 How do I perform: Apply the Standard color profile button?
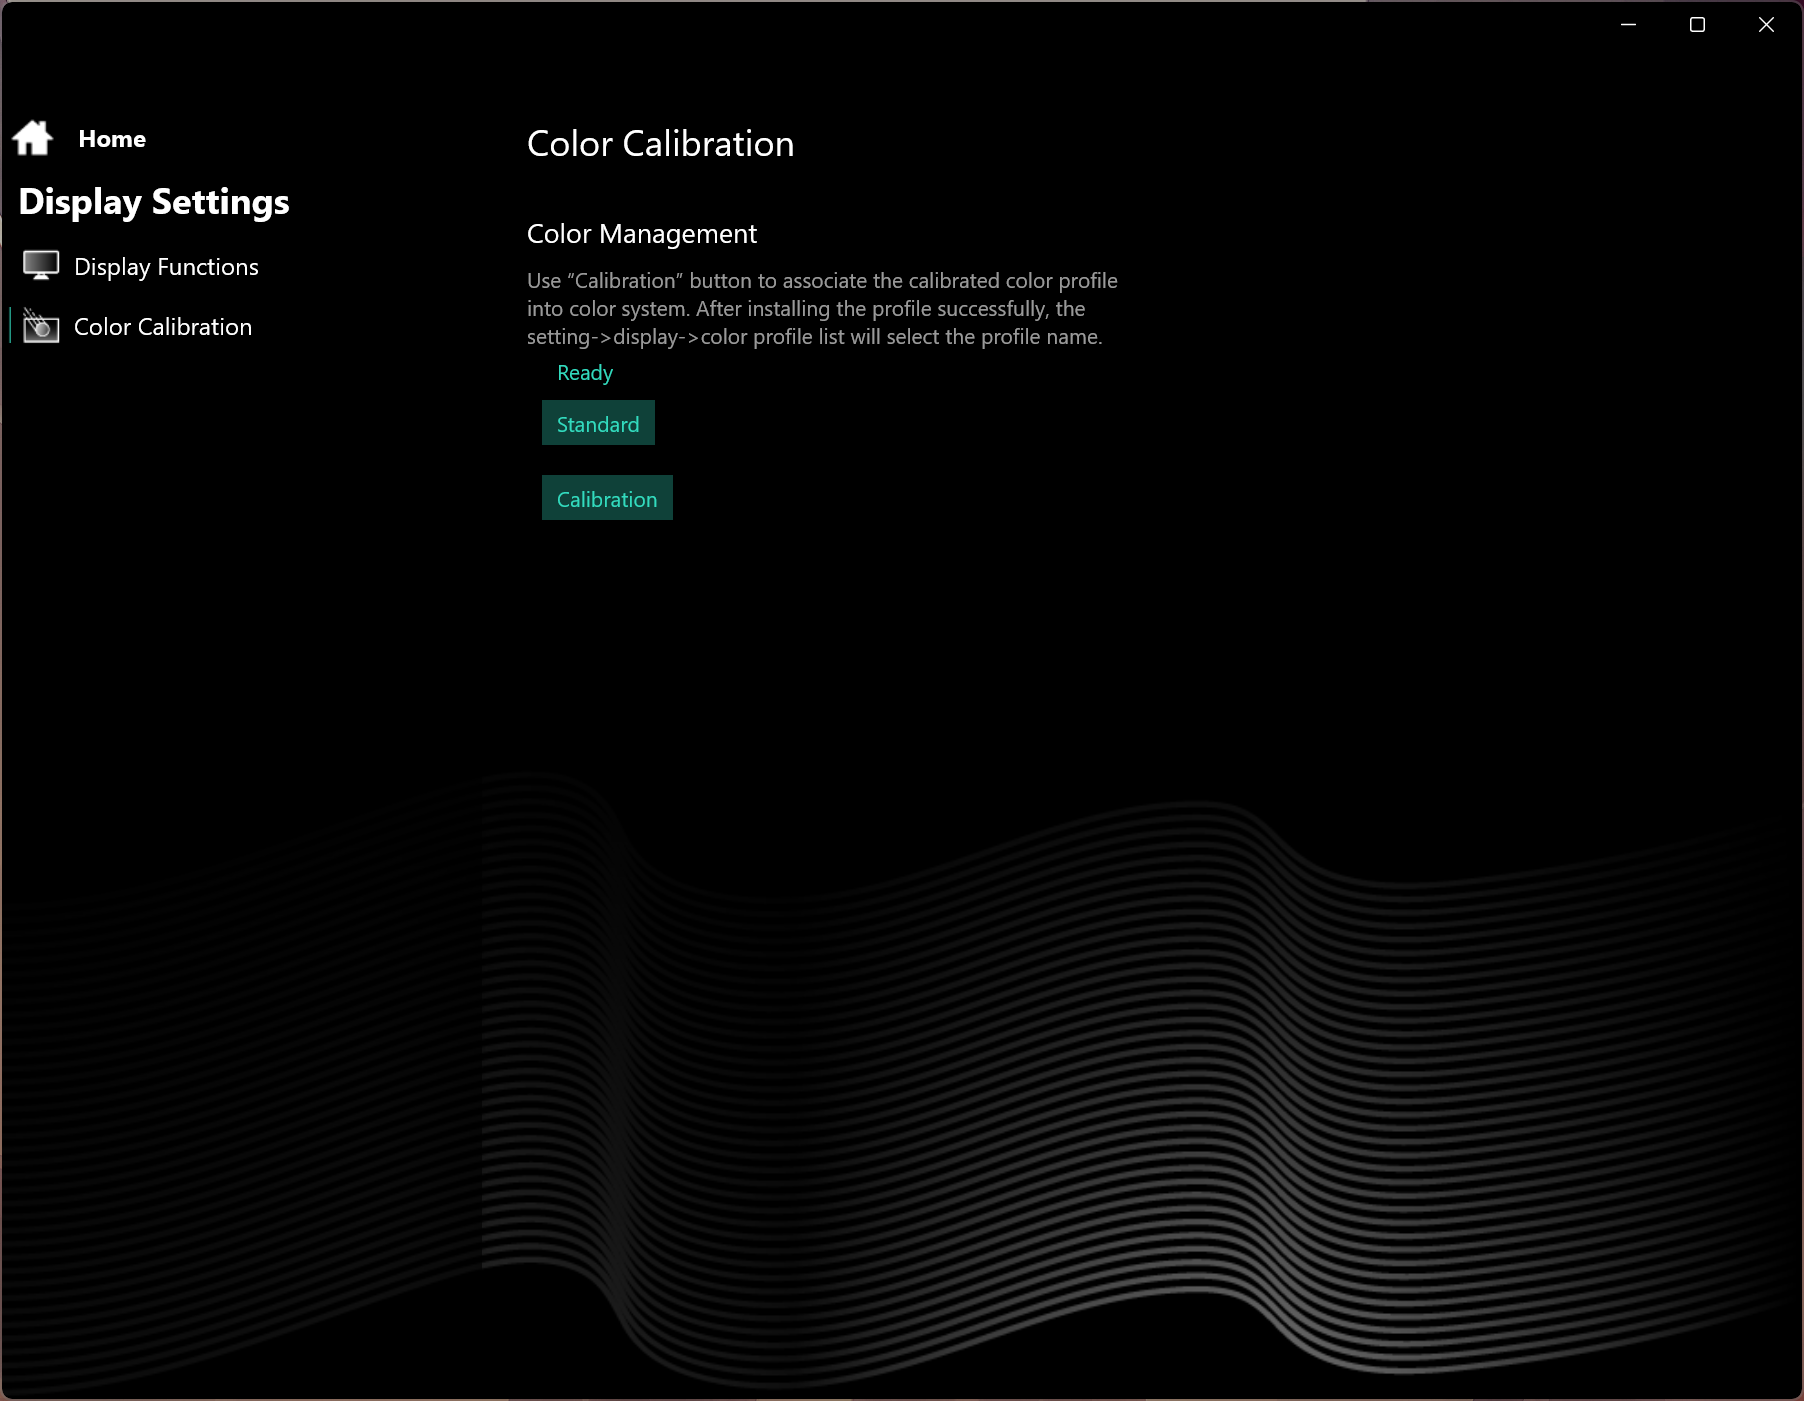(598, 423)
